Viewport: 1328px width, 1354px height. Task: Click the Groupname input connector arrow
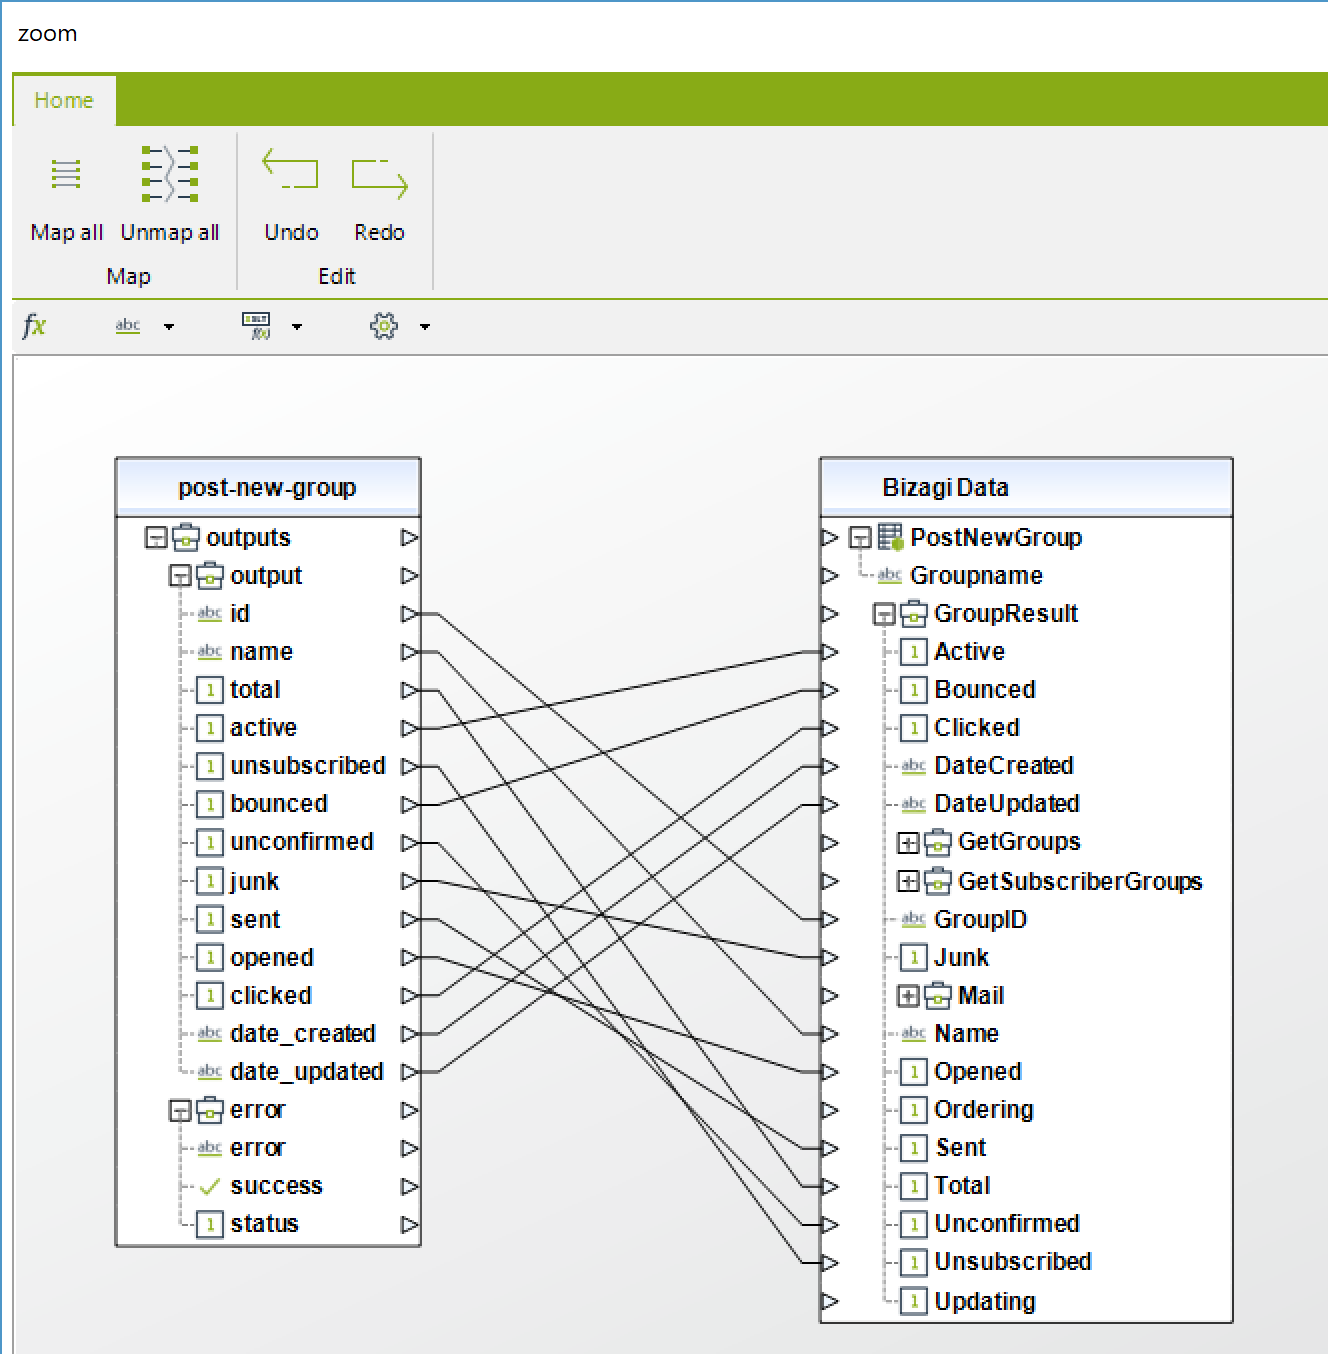point(829,576)
